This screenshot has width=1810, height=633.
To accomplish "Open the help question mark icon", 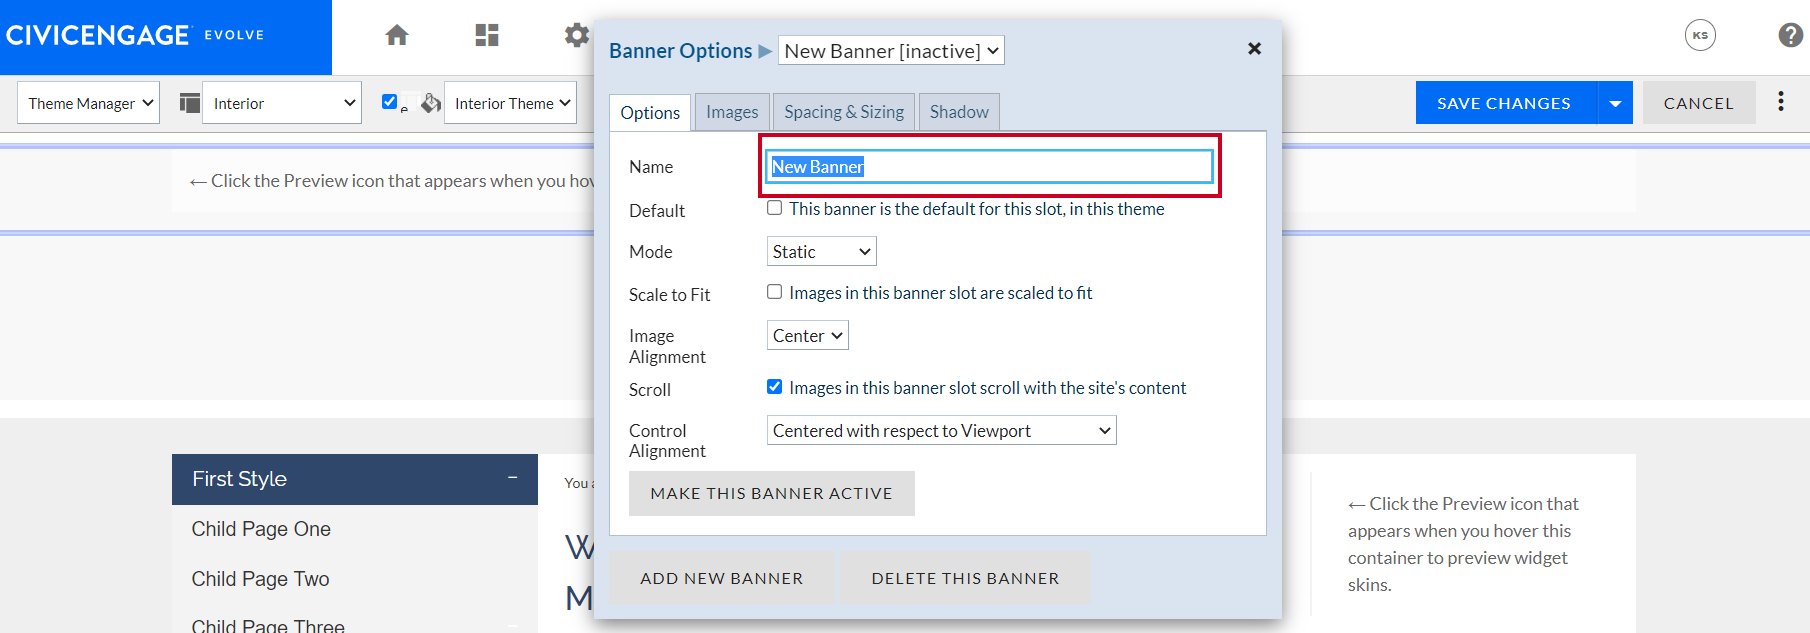I will point(1791,35).
